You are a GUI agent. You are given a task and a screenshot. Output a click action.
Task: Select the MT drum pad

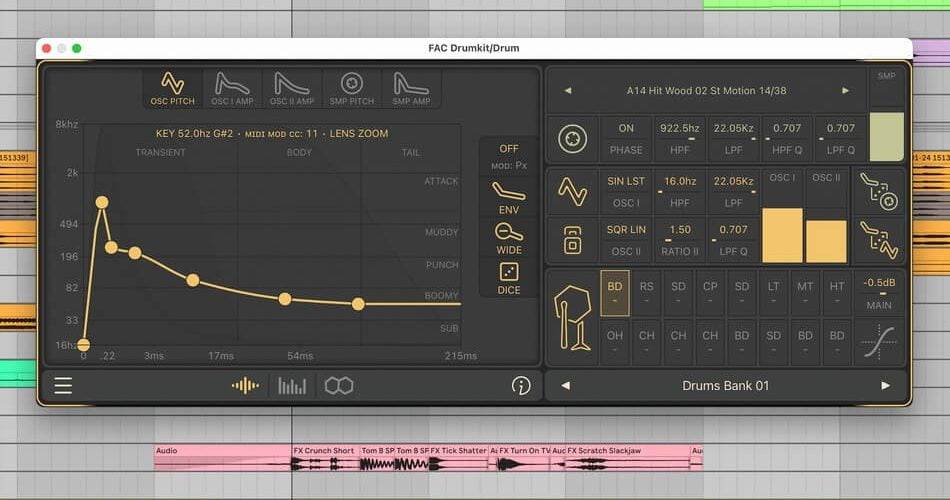pyautogui.click(x=805, y=293)
